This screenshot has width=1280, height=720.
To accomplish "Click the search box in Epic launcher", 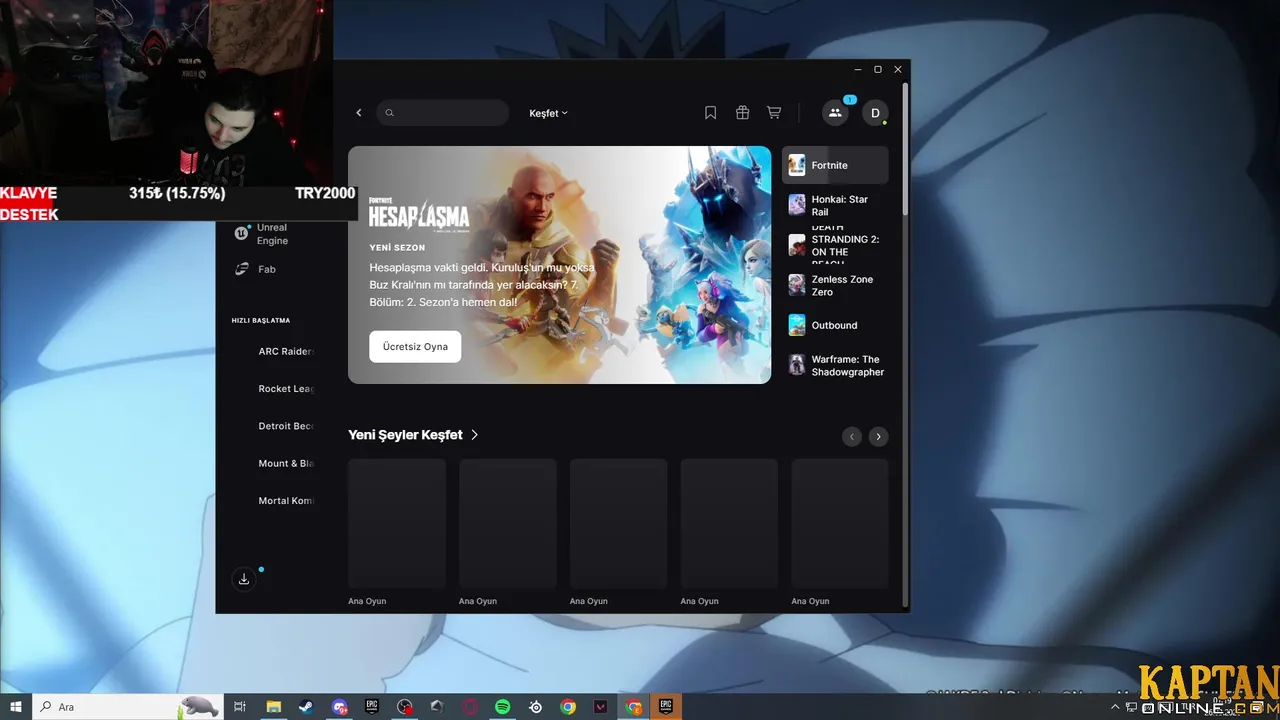I will pyautogui.click(x=443, y=113).
